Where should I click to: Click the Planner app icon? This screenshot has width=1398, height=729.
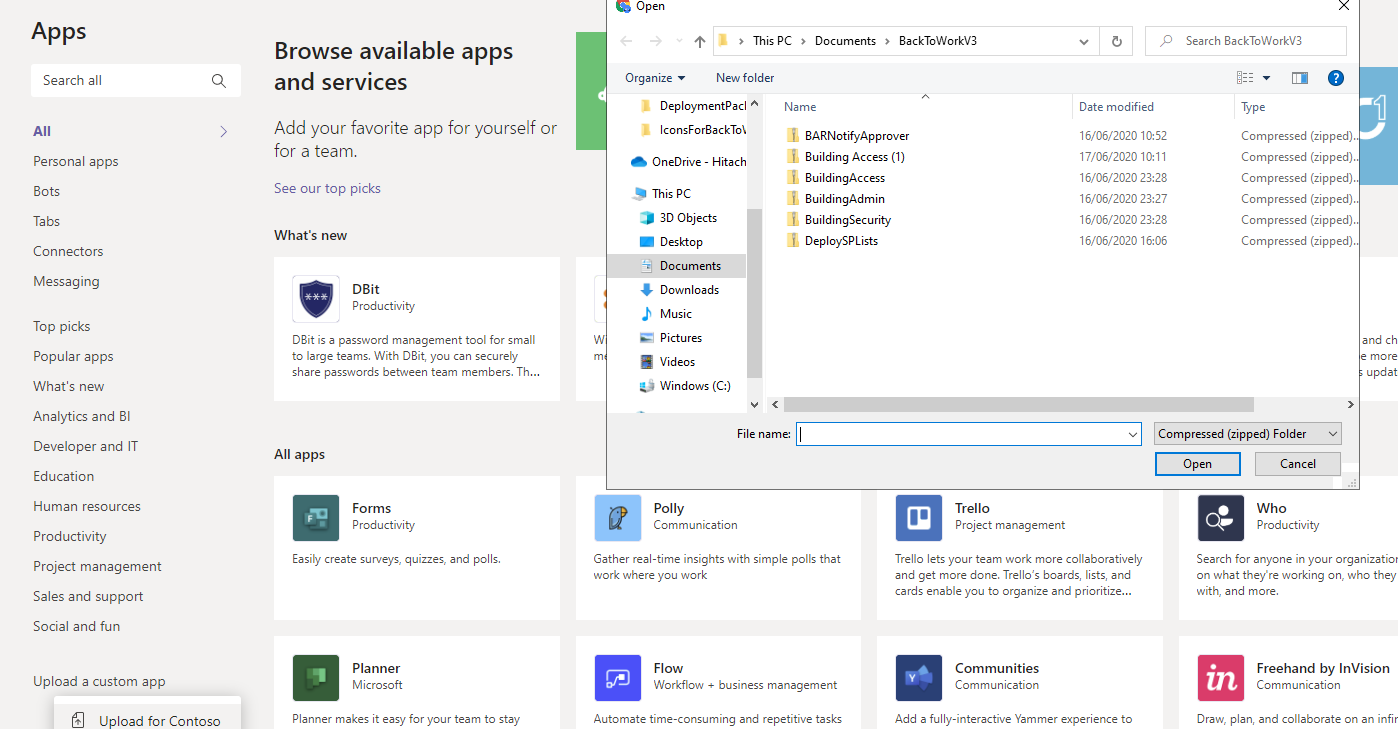tap(315, 678)
